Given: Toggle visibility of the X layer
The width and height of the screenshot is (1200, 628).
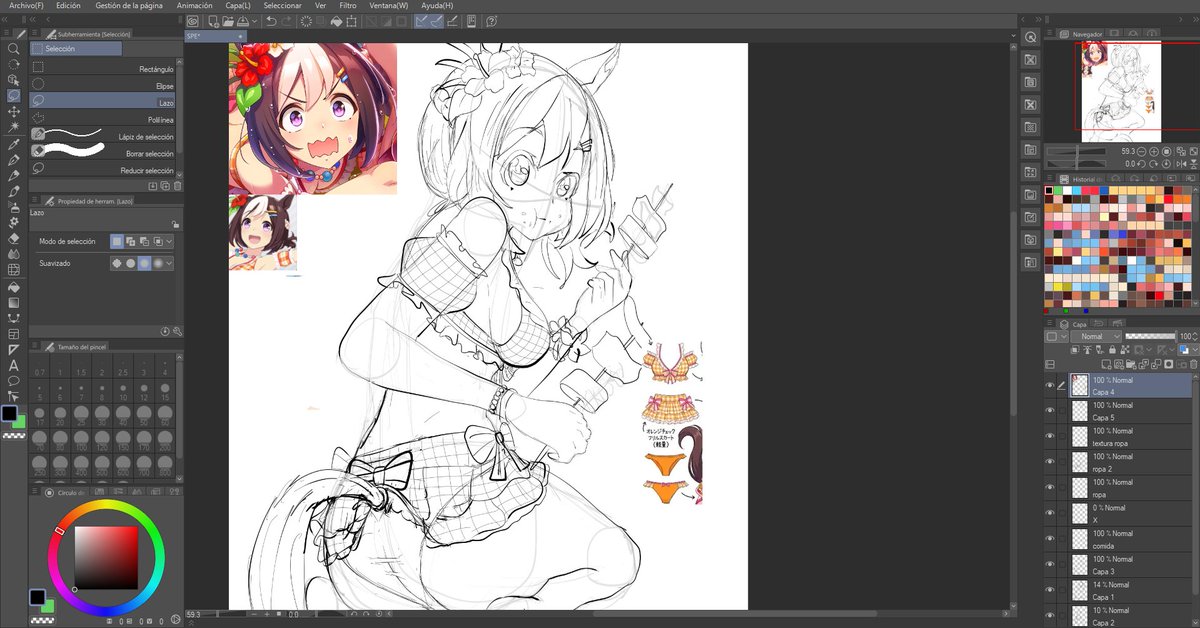Looking at the screenshot, I should (x=1050, y=513).
